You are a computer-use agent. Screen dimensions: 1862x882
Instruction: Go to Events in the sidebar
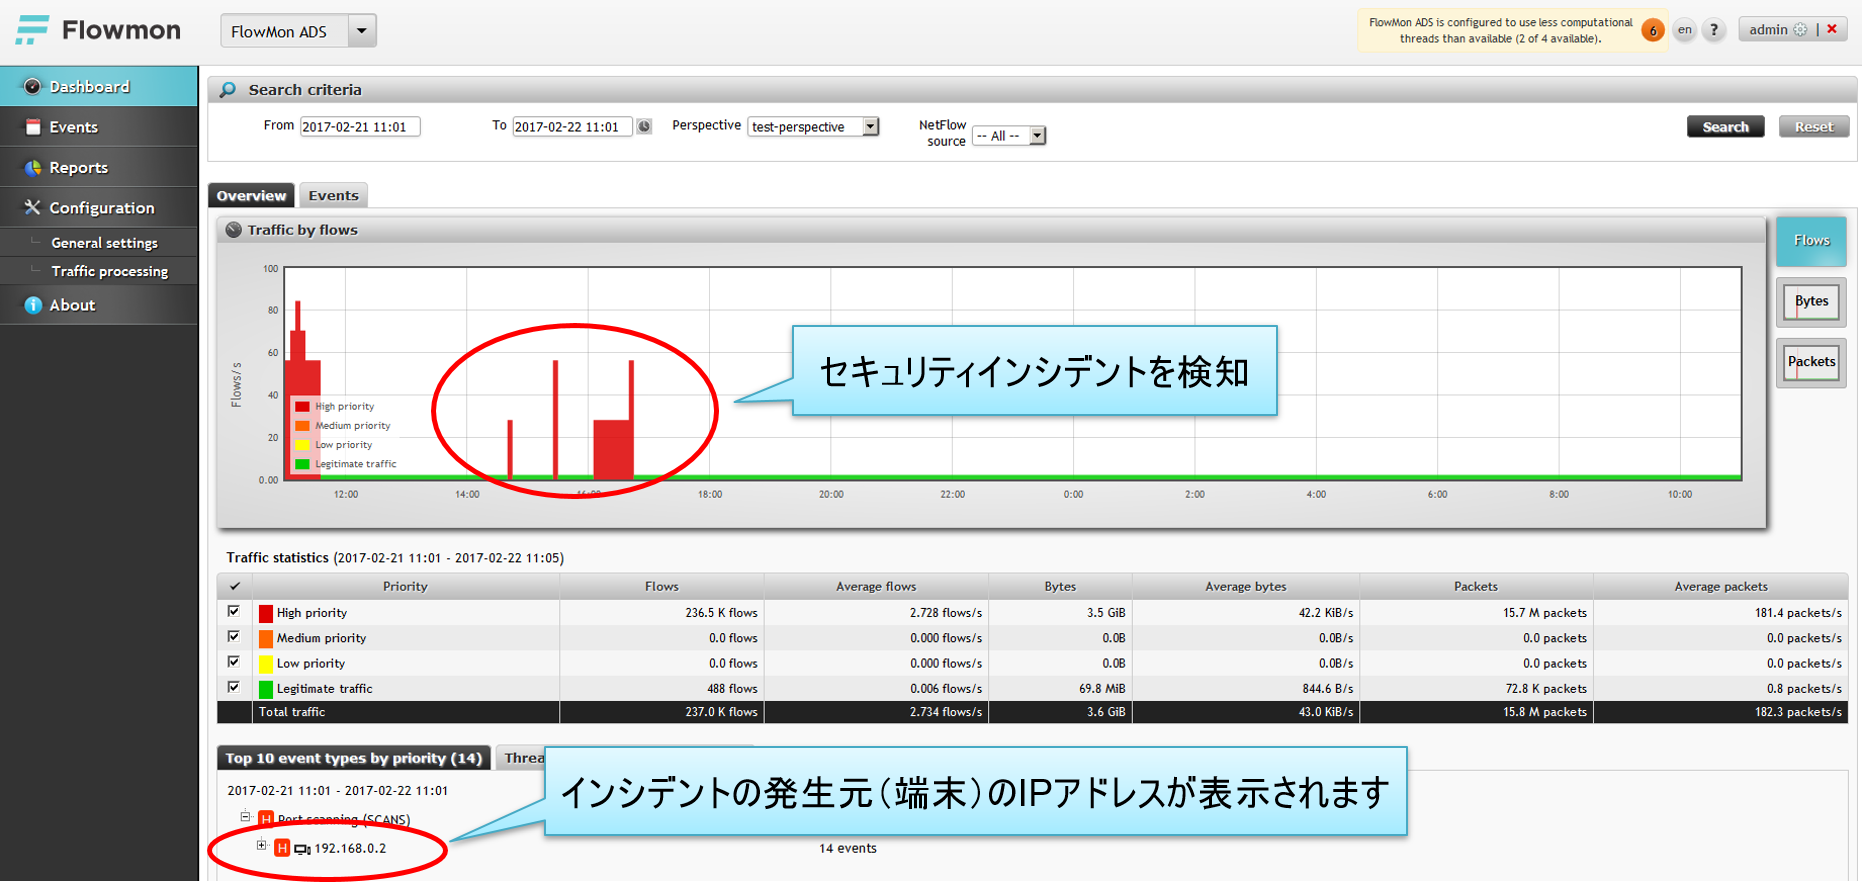99,127
